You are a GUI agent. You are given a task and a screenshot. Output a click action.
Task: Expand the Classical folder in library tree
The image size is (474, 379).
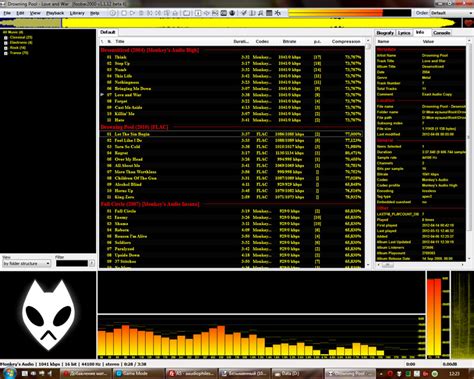click(6, 38)
